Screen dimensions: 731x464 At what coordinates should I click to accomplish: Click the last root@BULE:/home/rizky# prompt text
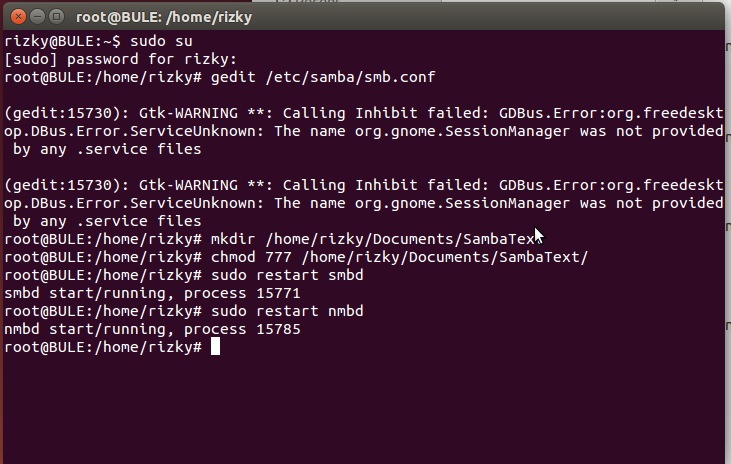[103, 347]
